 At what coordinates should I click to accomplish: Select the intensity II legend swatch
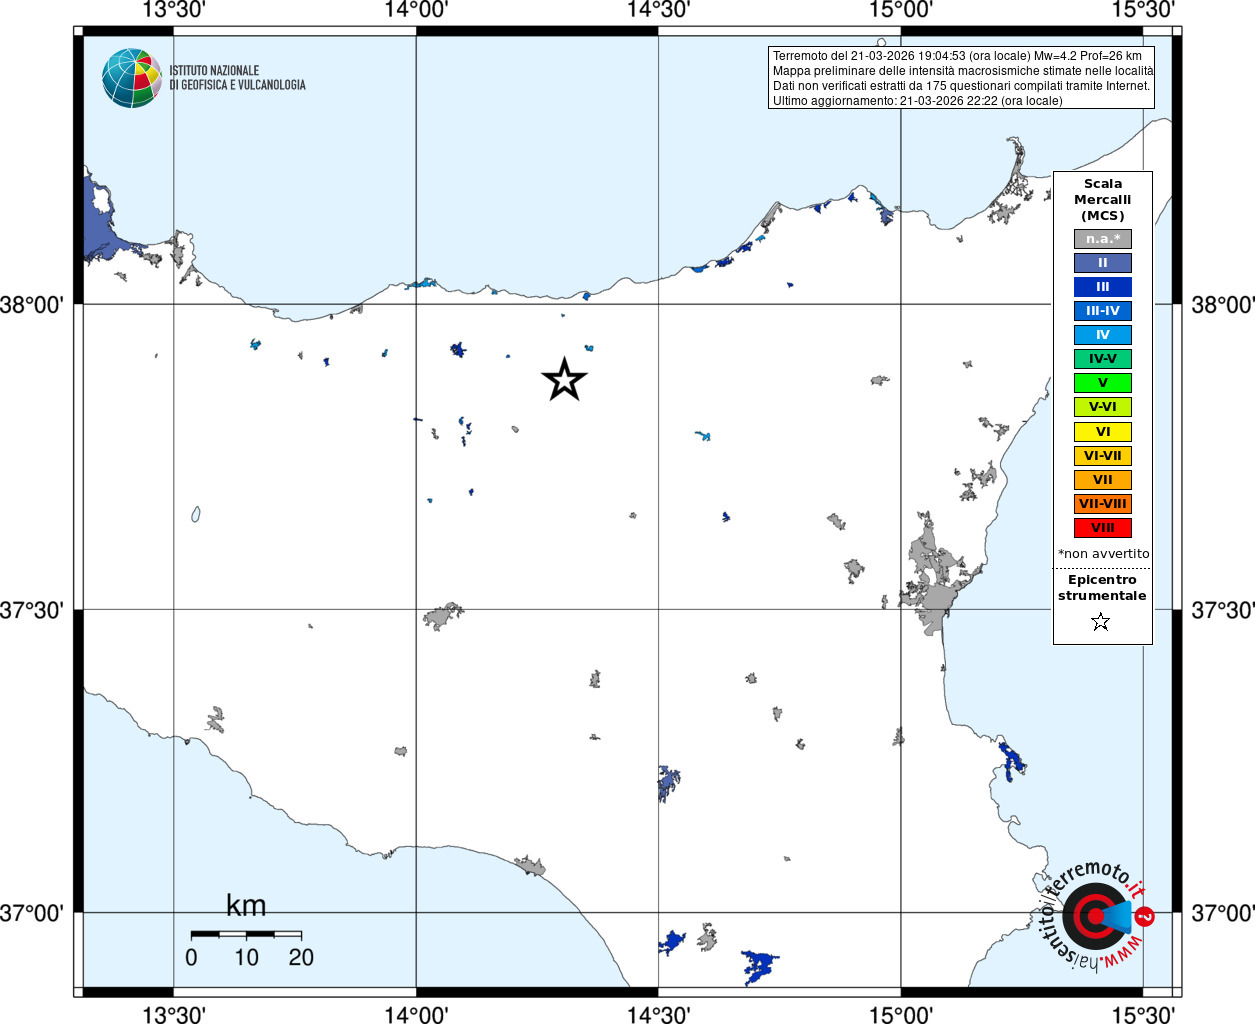(x=1103, y=263)
